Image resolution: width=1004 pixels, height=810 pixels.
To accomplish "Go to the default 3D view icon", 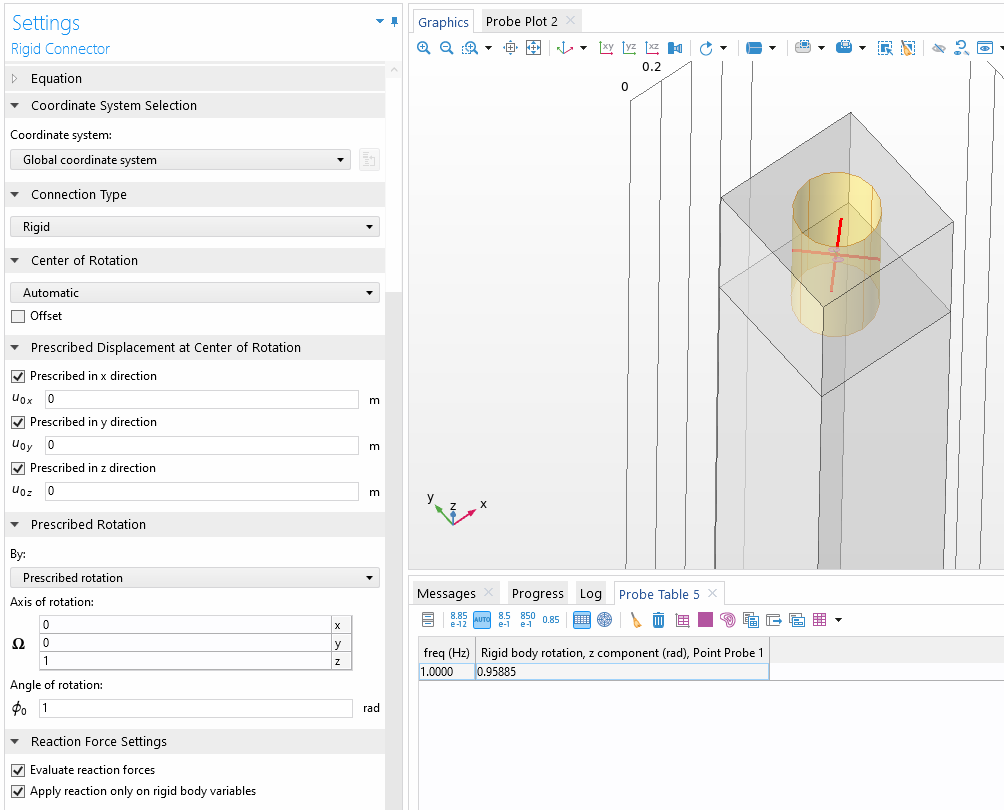I will point(565,48).
